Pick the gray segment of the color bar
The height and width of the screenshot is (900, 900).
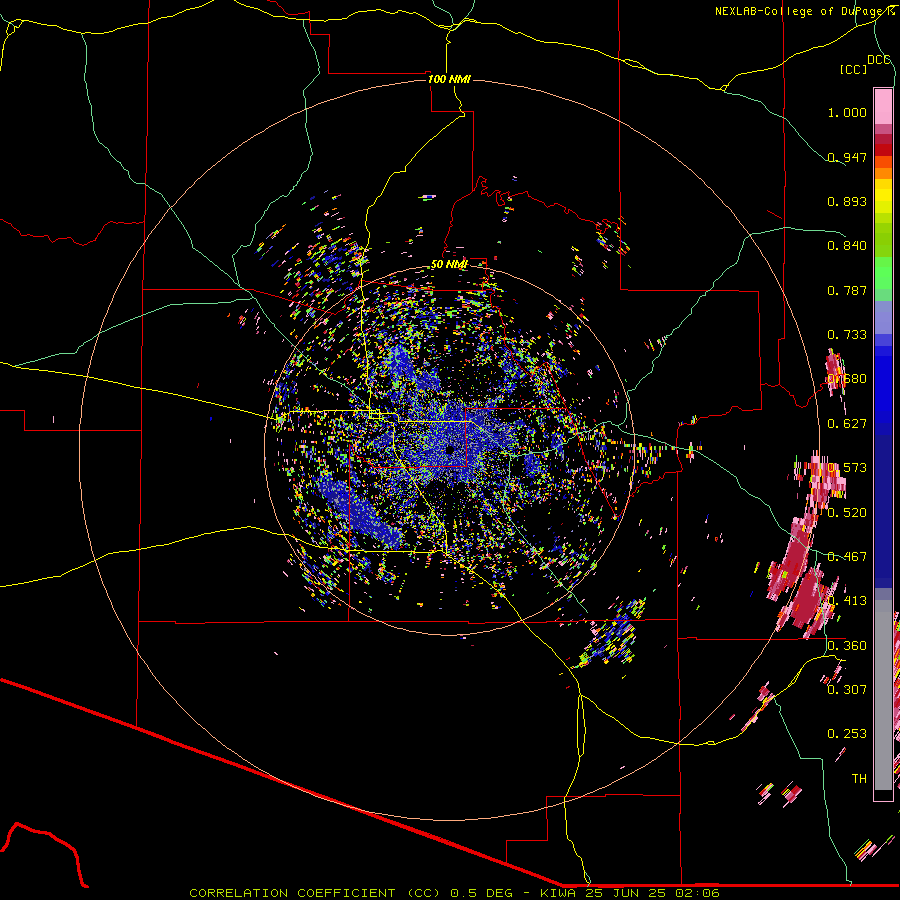tap(883, 695)
